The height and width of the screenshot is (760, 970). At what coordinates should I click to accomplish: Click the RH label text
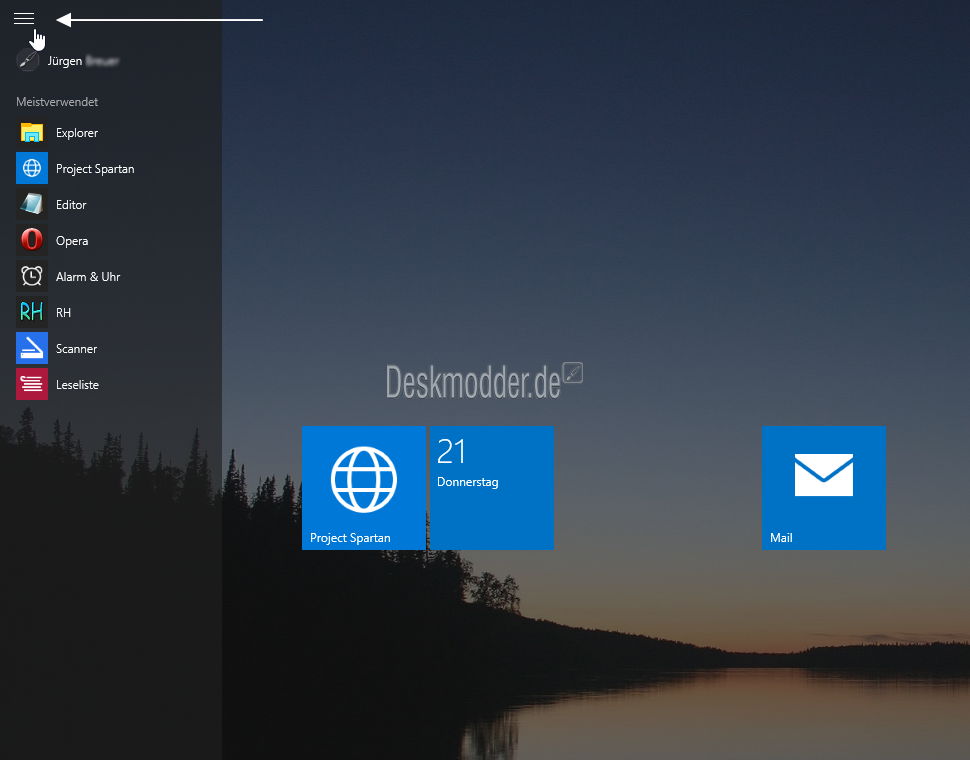(63, 312)
